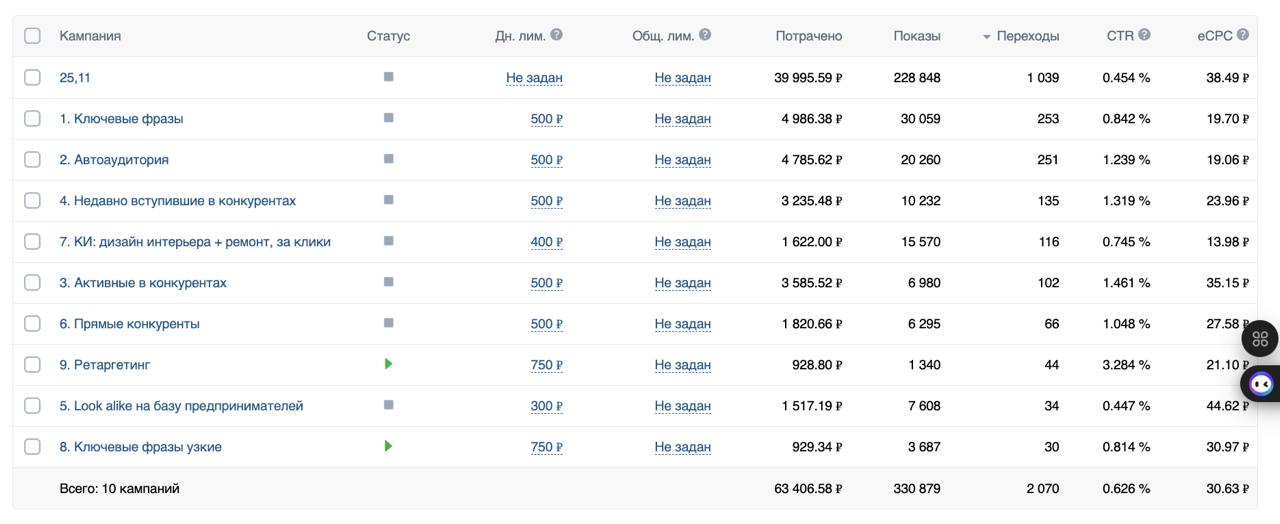Open campaign 3. Активные в конкурентах
Screen dimensions: 1280x524
[x=143, y=282]
